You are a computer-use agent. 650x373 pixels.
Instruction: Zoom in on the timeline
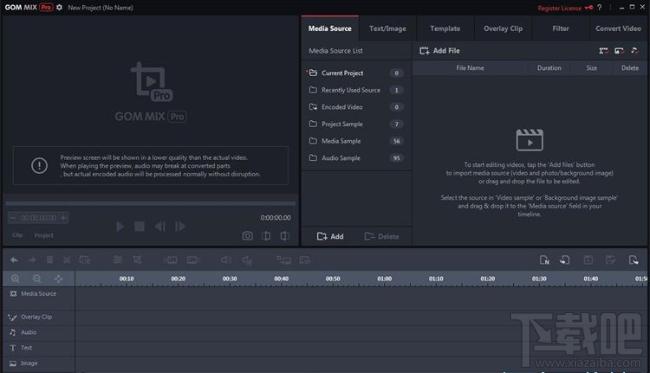(x=15, y=279)
